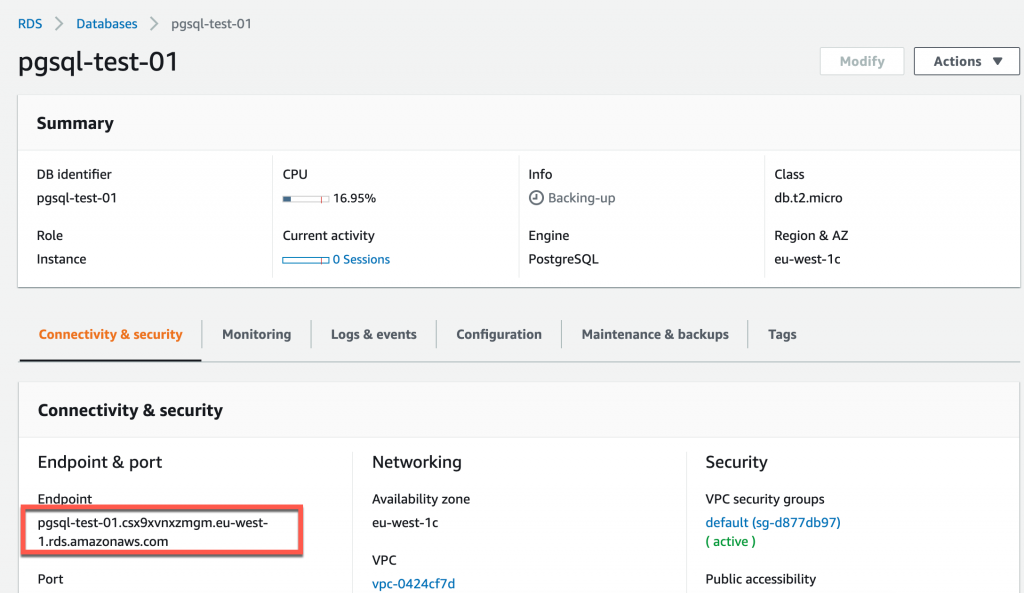Click the Modify button
The image size is (1024, 593).
pyautogui.click(x=861, y=61)
